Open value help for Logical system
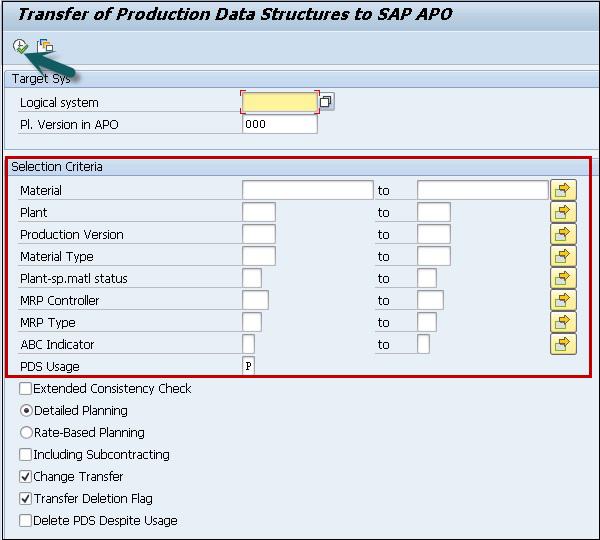 tap(326, 102)
